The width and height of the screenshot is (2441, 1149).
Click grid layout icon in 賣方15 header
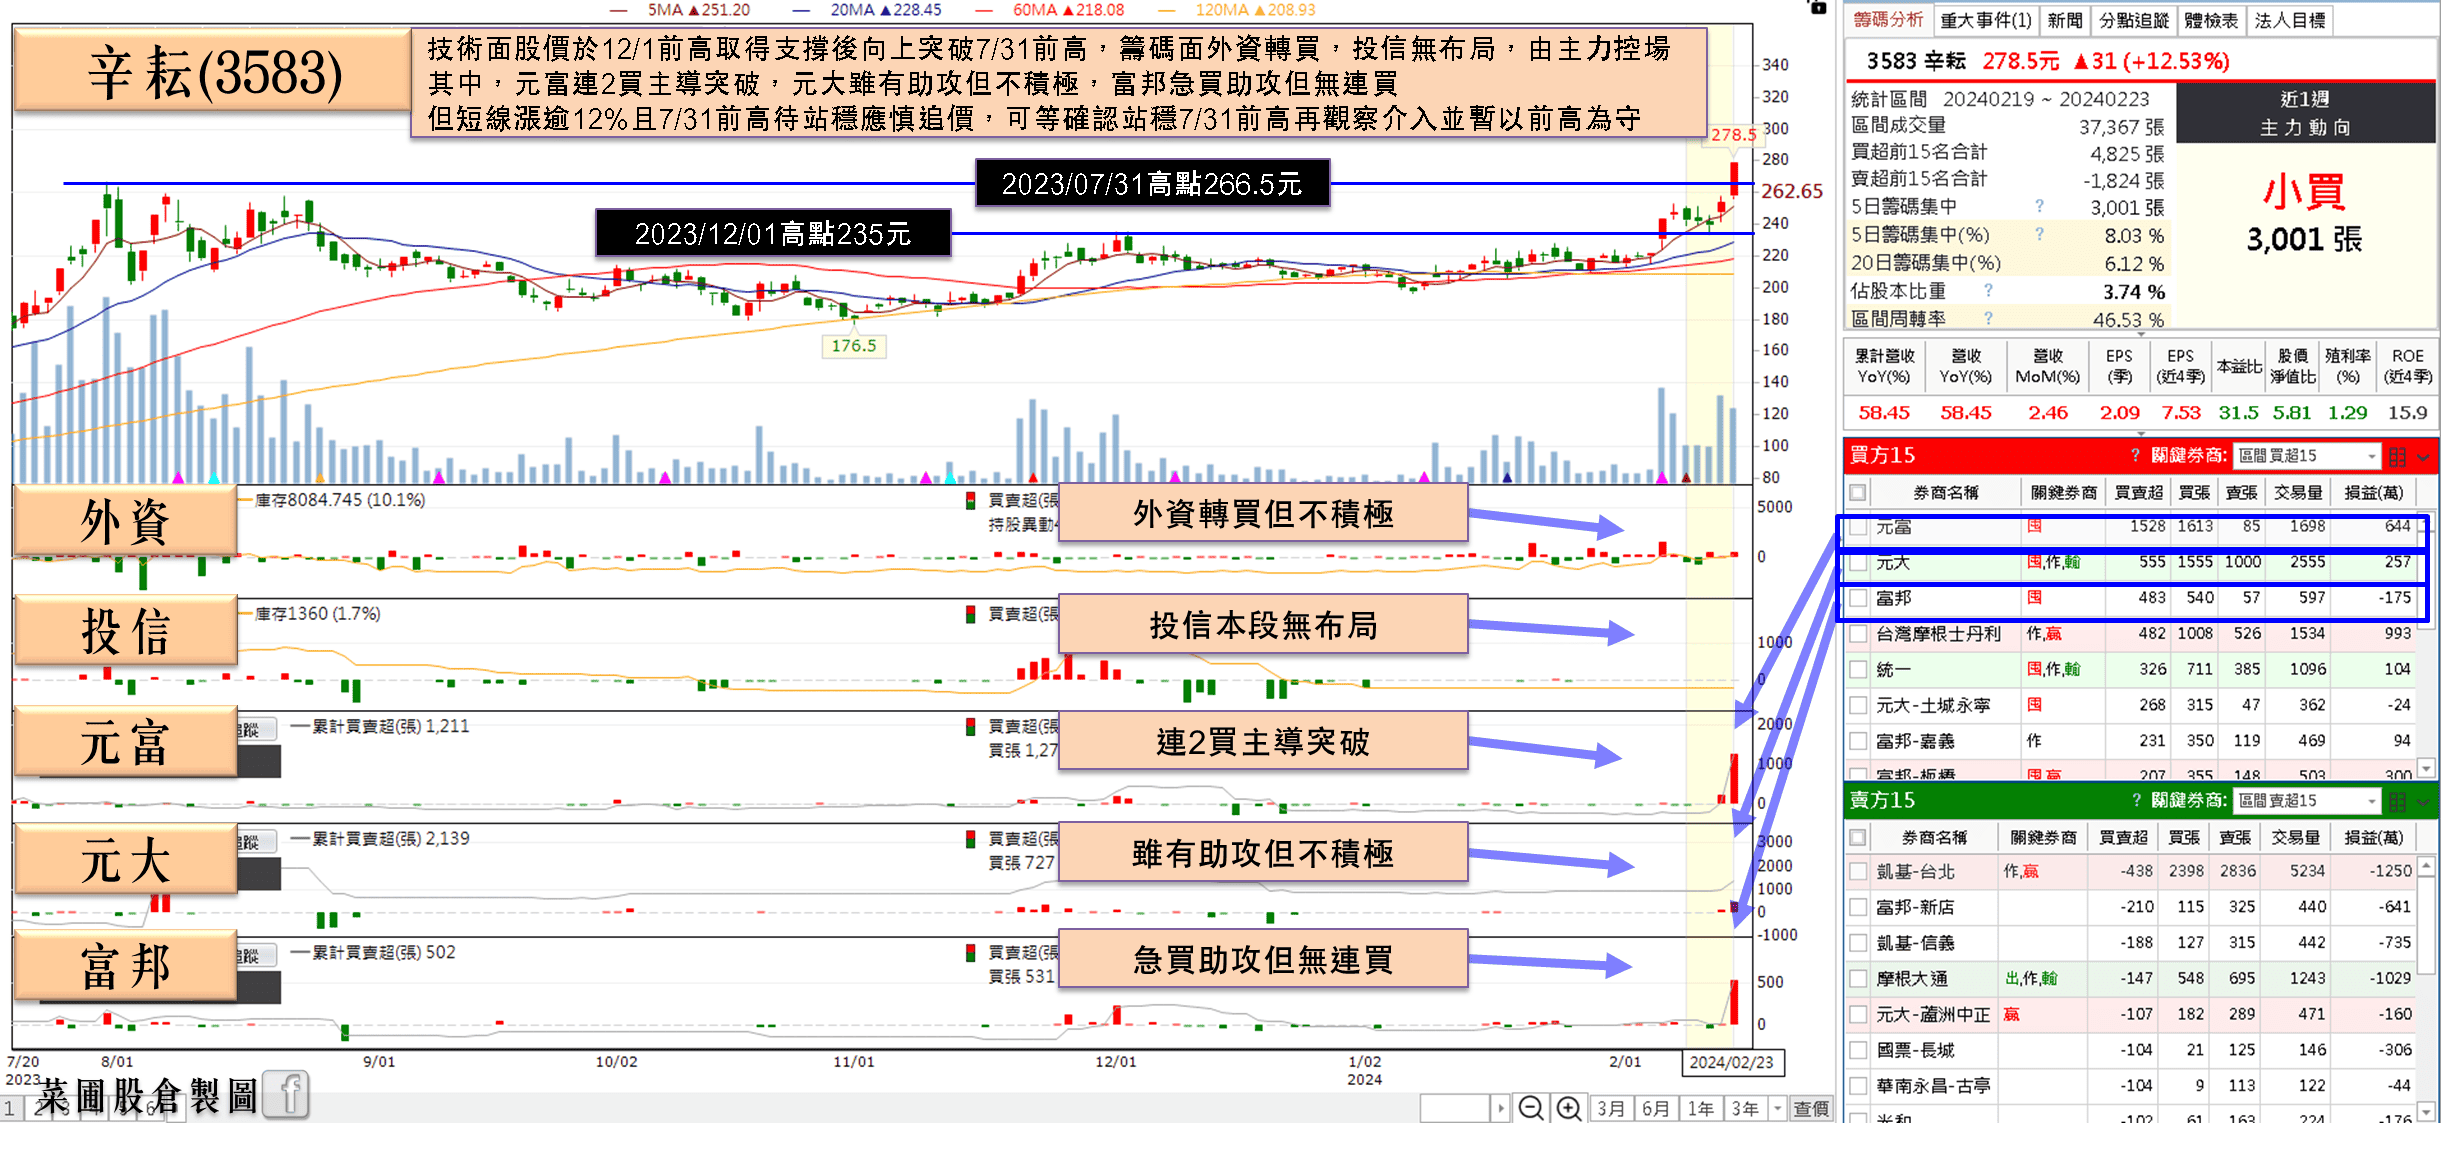(2397, 802)
